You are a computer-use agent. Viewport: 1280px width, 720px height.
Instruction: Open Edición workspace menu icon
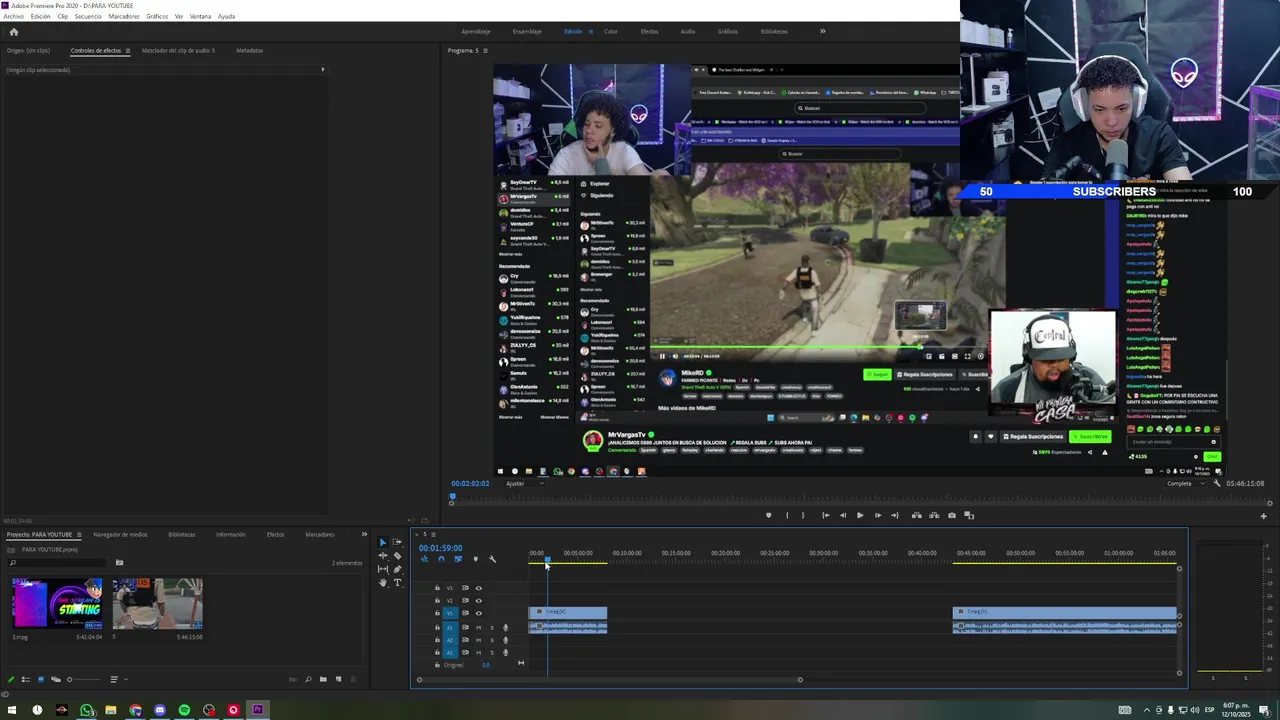tap(590, 31)
